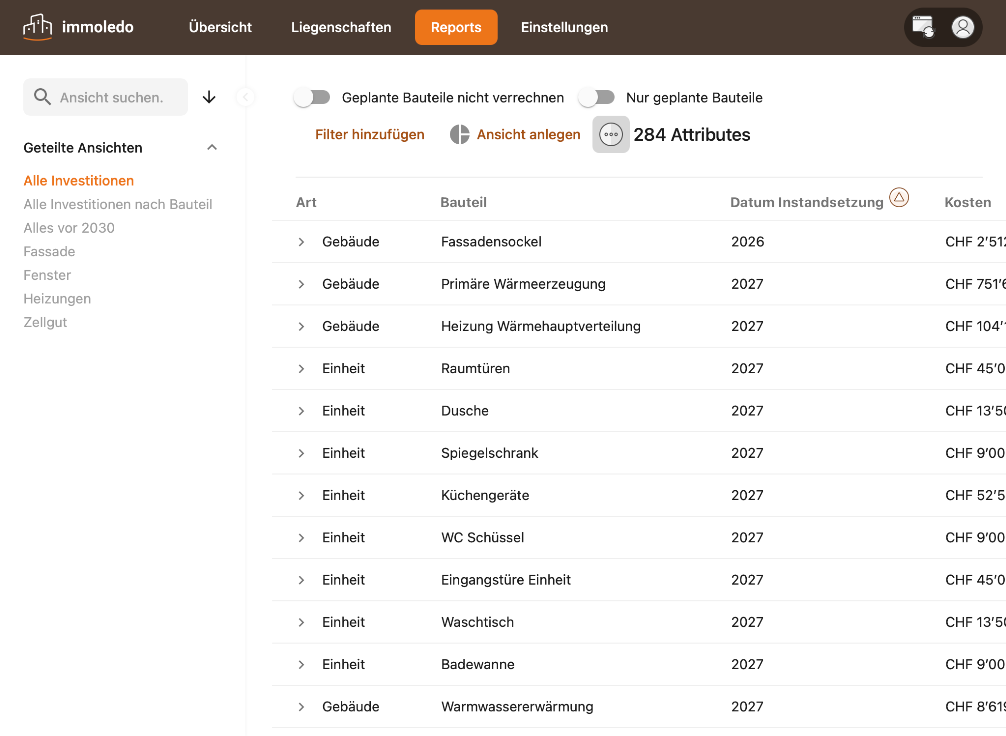Sort by the Art column header

[x=306, y=203]
